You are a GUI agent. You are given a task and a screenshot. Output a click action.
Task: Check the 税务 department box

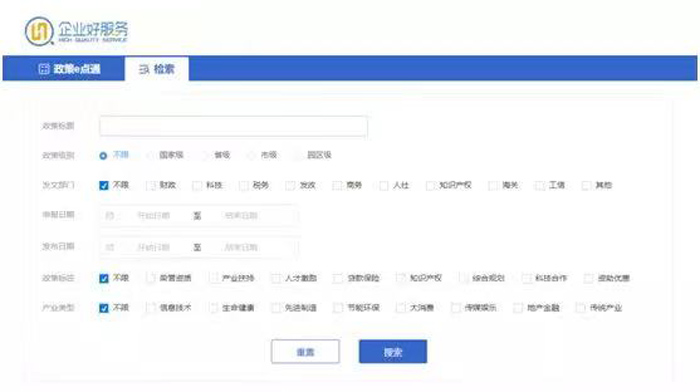tap(244, 185)
